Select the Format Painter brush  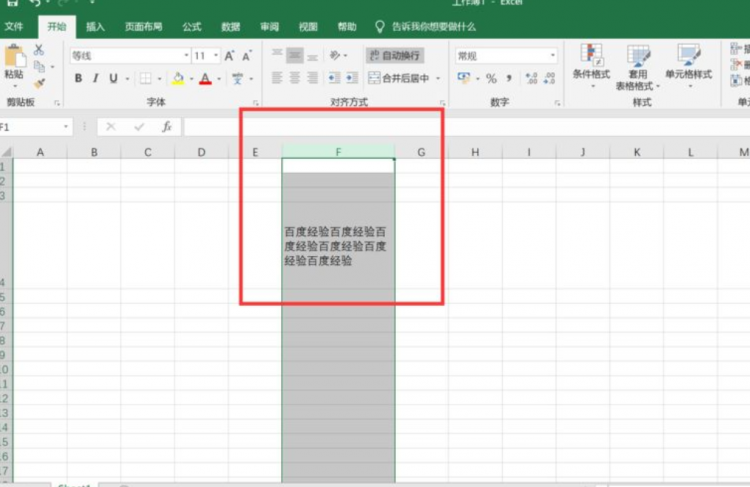(x=39, y=83)
